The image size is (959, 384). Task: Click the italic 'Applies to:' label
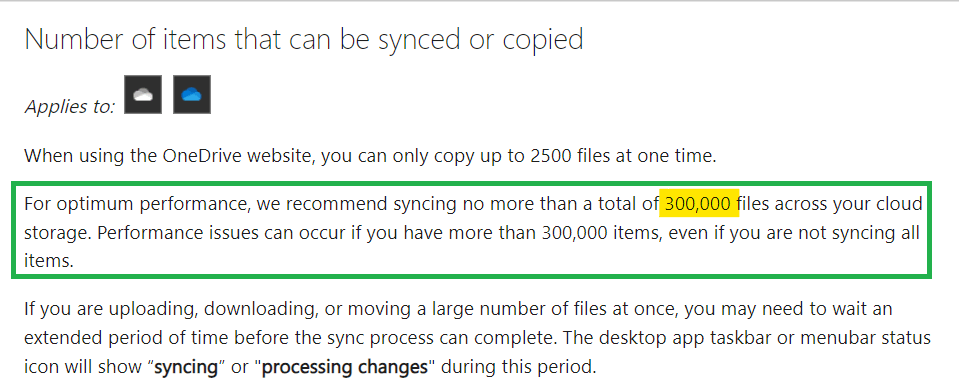point(70,106)
